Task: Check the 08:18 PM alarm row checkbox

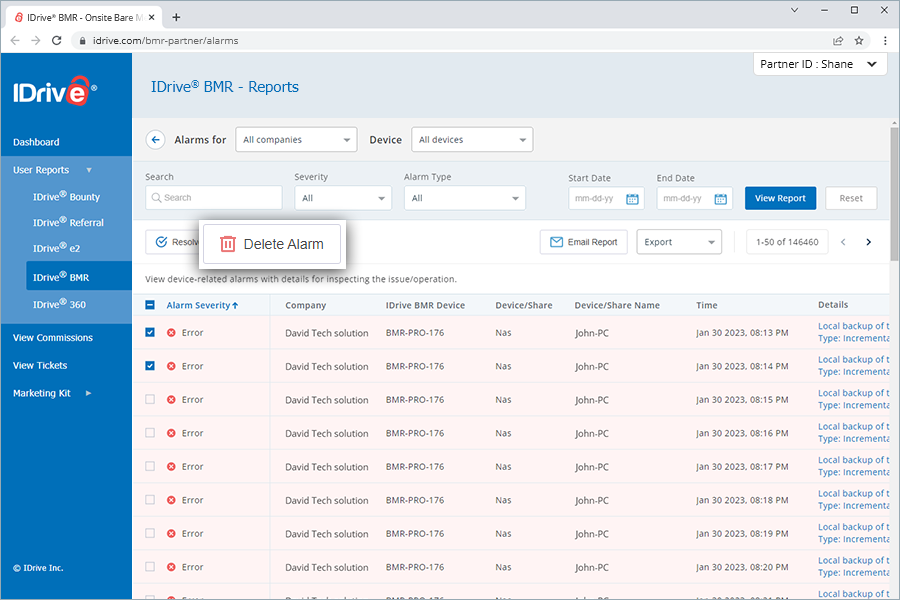Action: pyautogui.click(x=150, y=500)
